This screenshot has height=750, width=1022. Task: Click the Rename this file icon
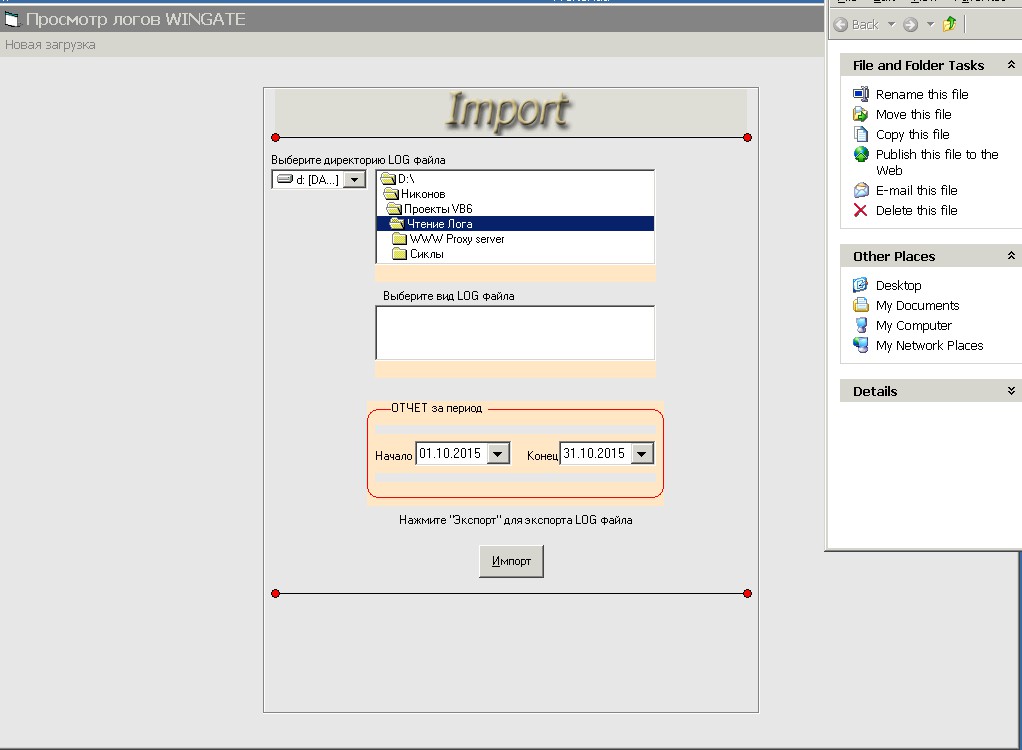(861, 94)
